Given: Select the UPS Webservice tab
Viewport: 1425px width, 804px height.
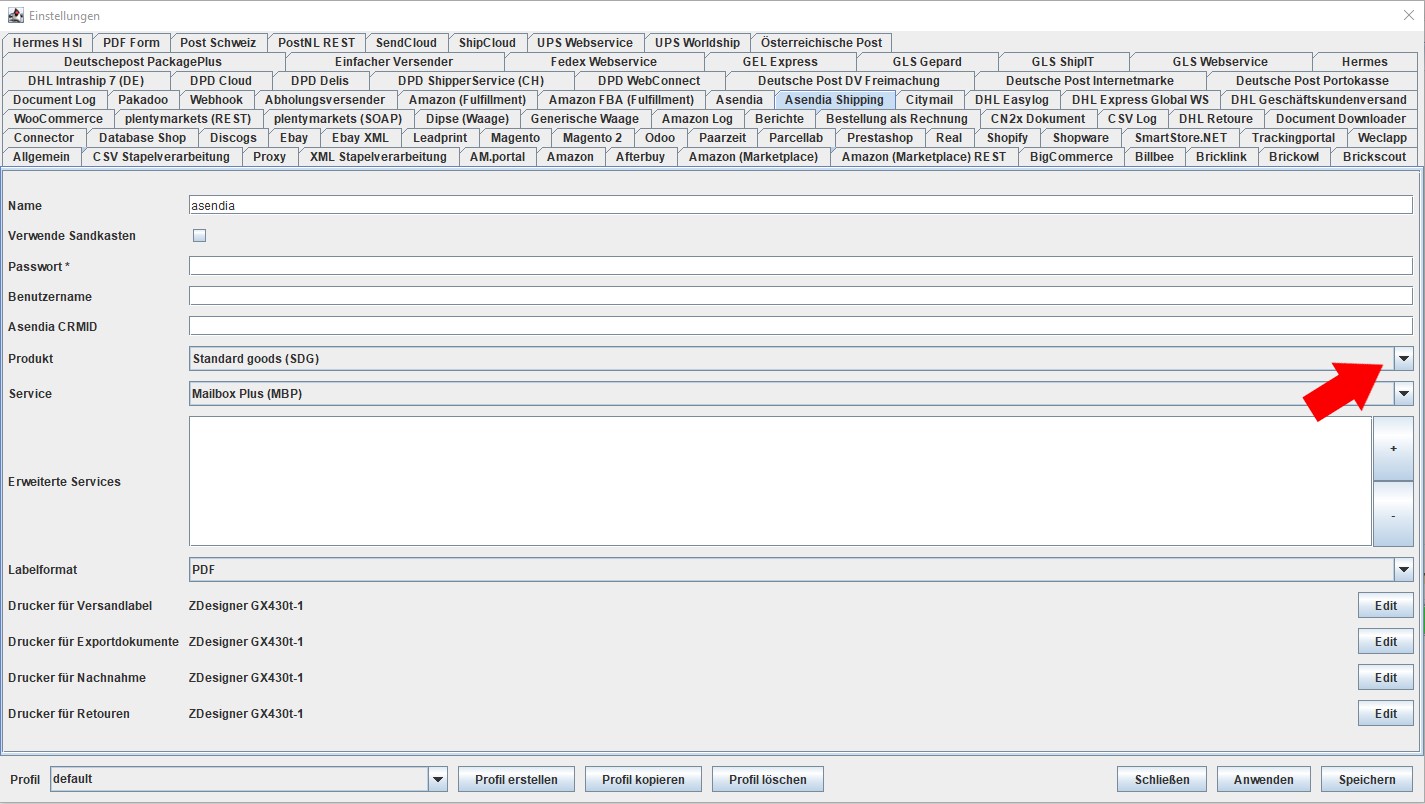Looking at the screenshot, I should [x=585, y=43].
